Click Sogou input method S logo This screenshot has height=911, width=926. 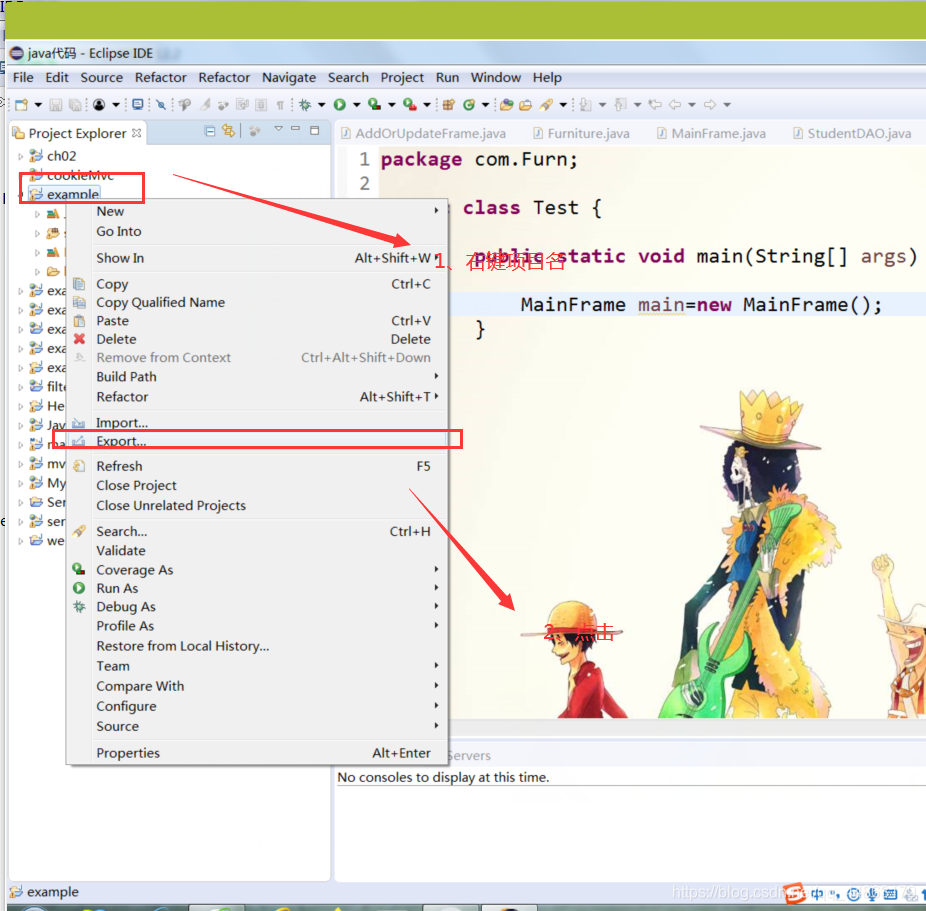794,893
